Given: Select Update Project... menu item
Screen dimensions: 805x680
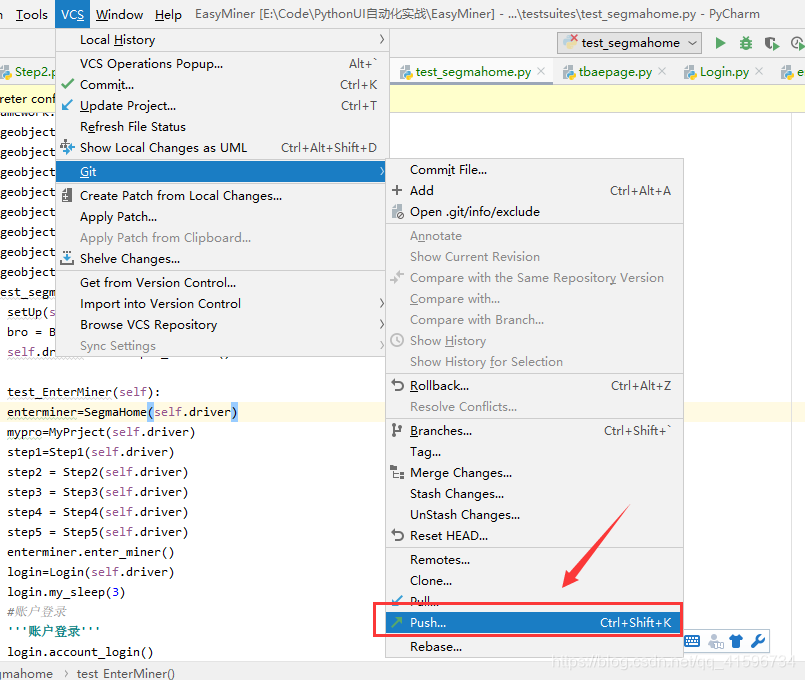Looking at the screenshot, I should coord(221,106).
